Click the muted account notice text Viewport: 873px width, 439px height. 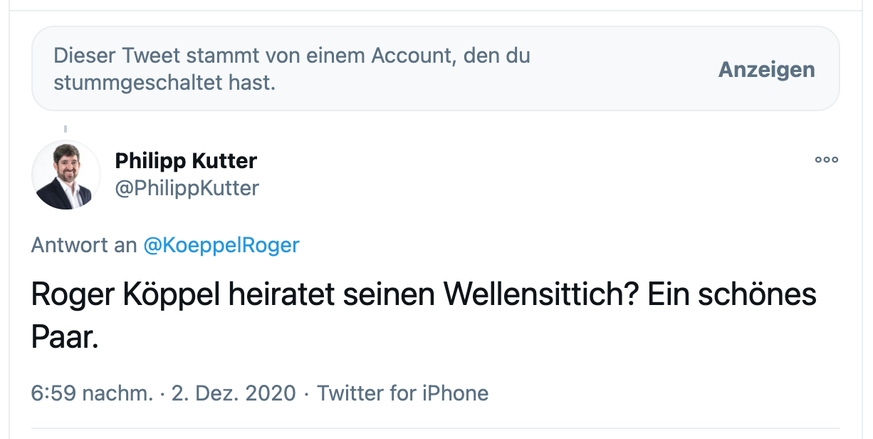click(x=290, y=69)
